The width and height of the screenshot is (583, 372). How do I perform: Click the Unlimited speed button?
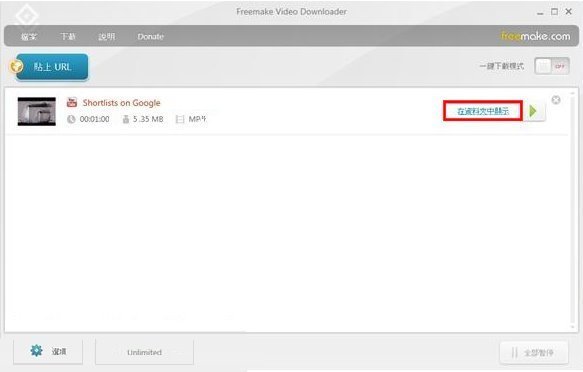pyautogui.click(x=144, y=352)
